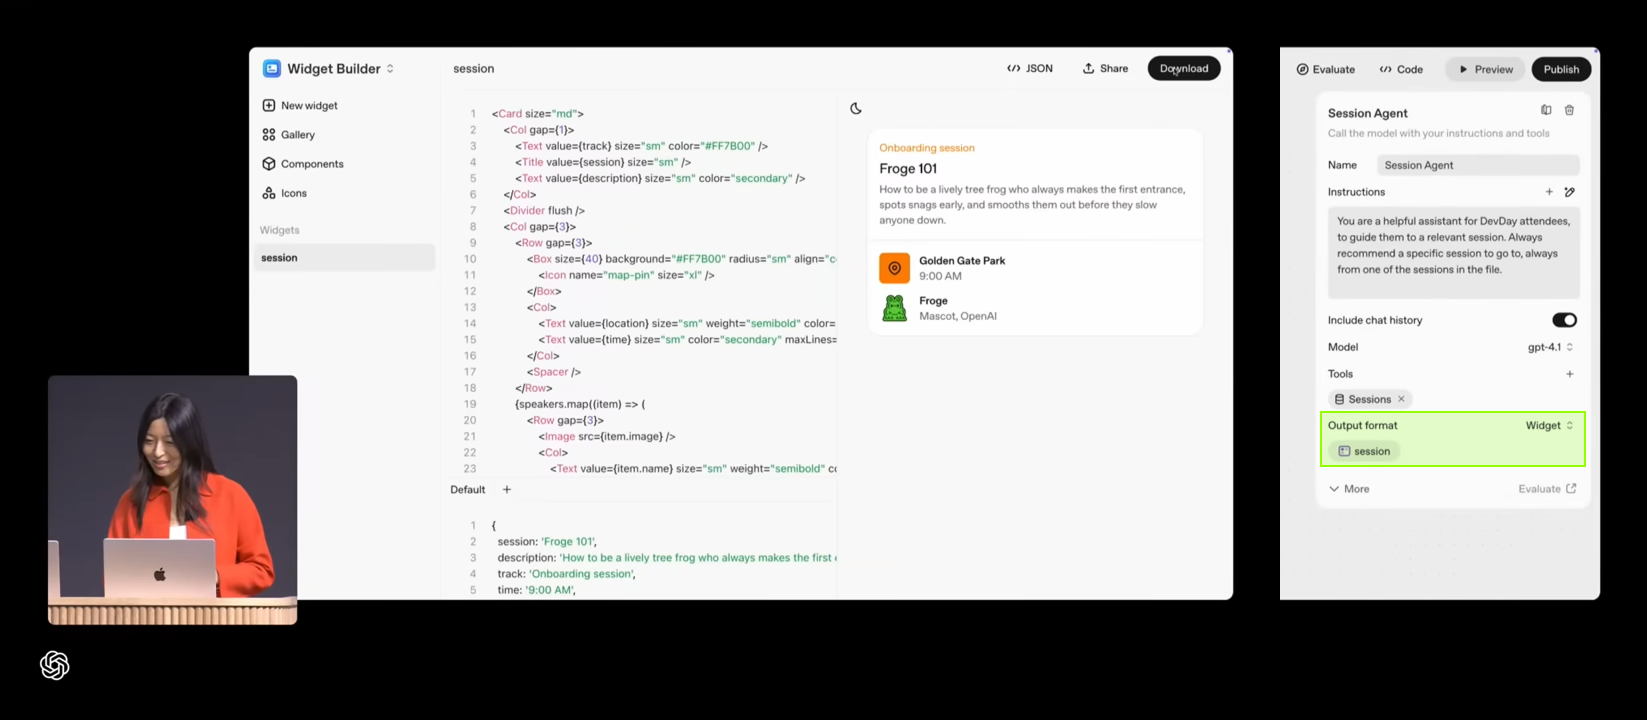This screenshot has width=1647, height=720.
Task: Click the Sessions tool chip
Action: 1369,399
